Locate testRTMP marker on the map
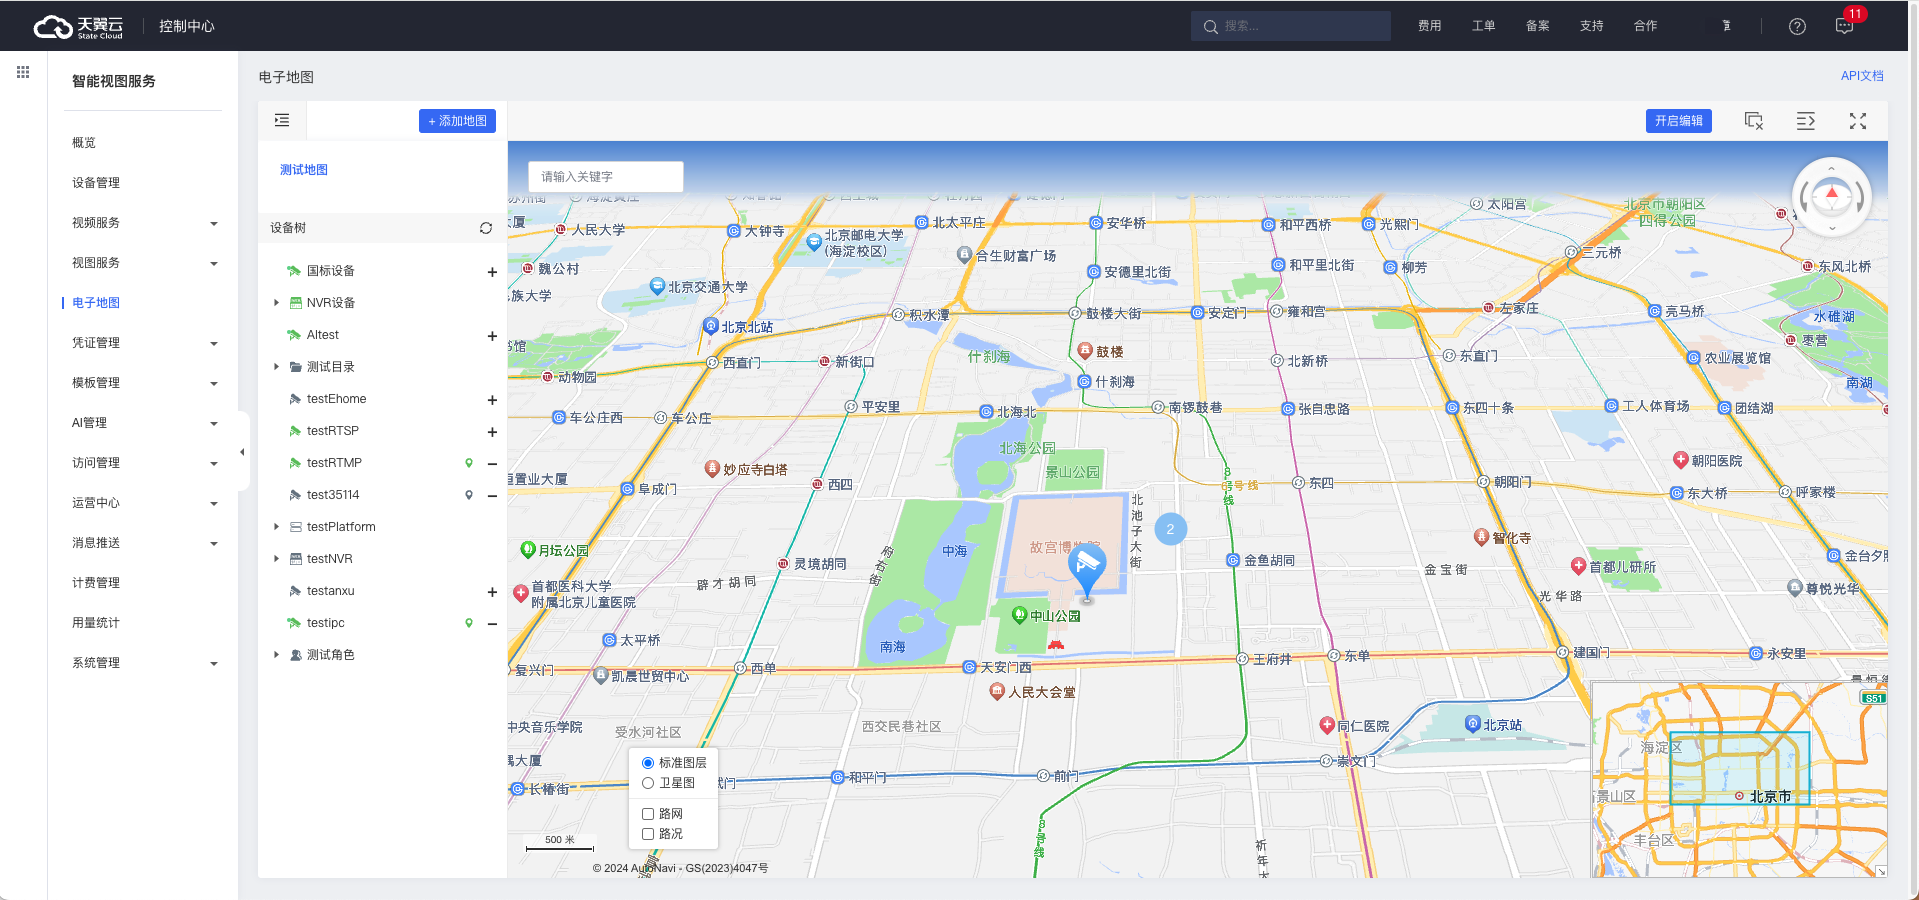Viewport: 1919px width, 900px height. pos(469,463)
